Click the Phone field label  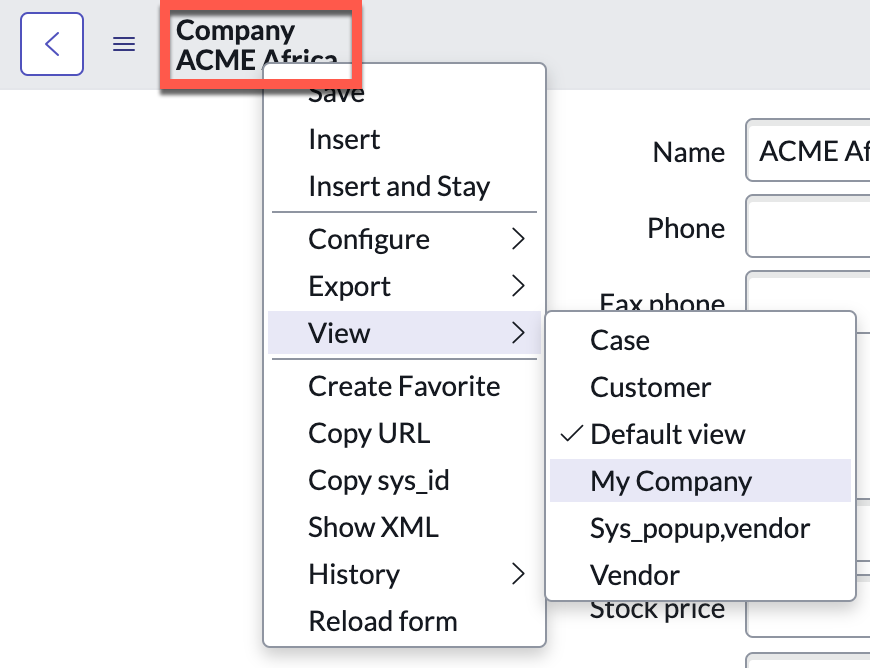[686, 228]
